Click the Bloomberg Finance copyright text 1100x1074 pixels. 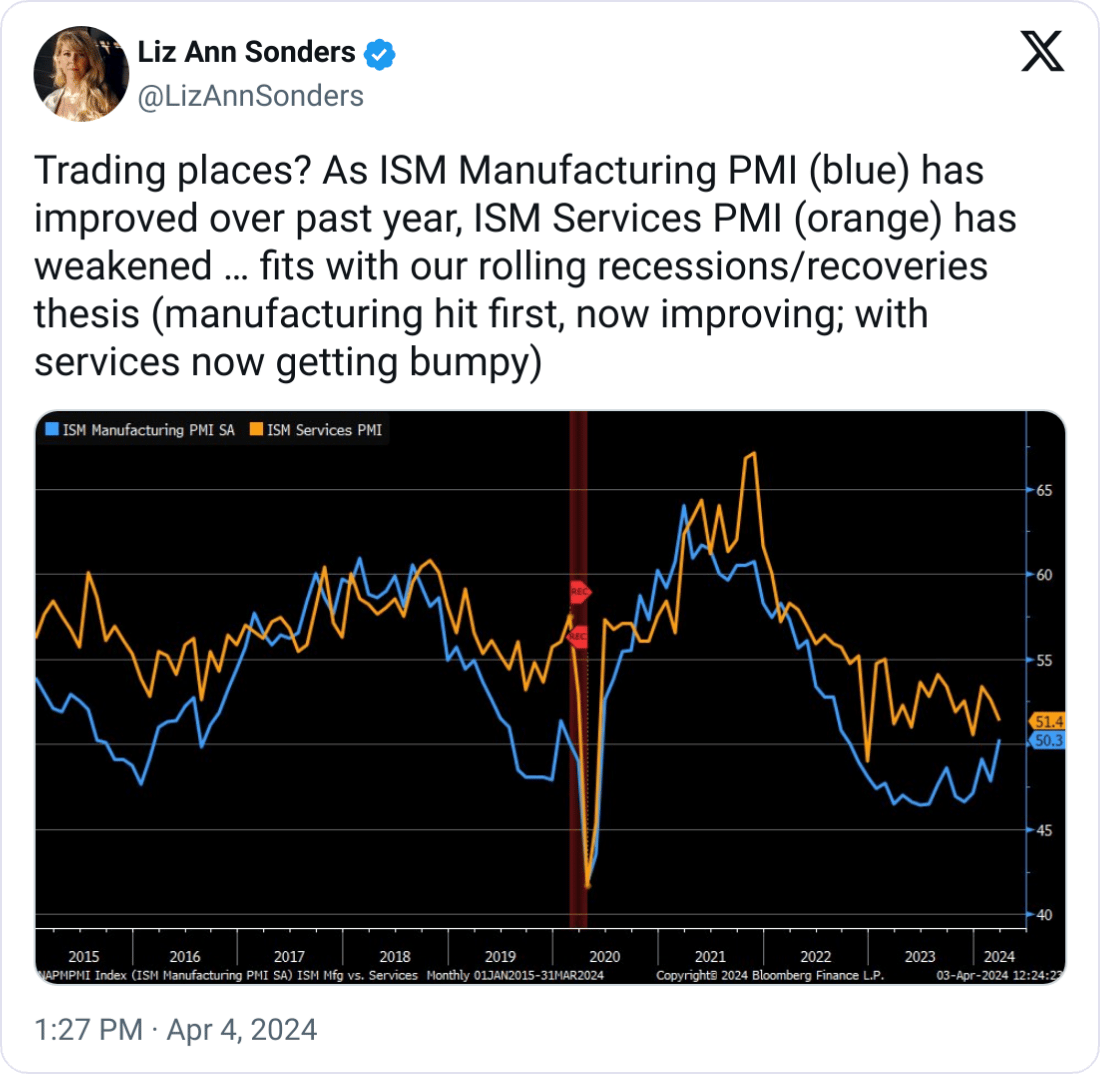770,975
